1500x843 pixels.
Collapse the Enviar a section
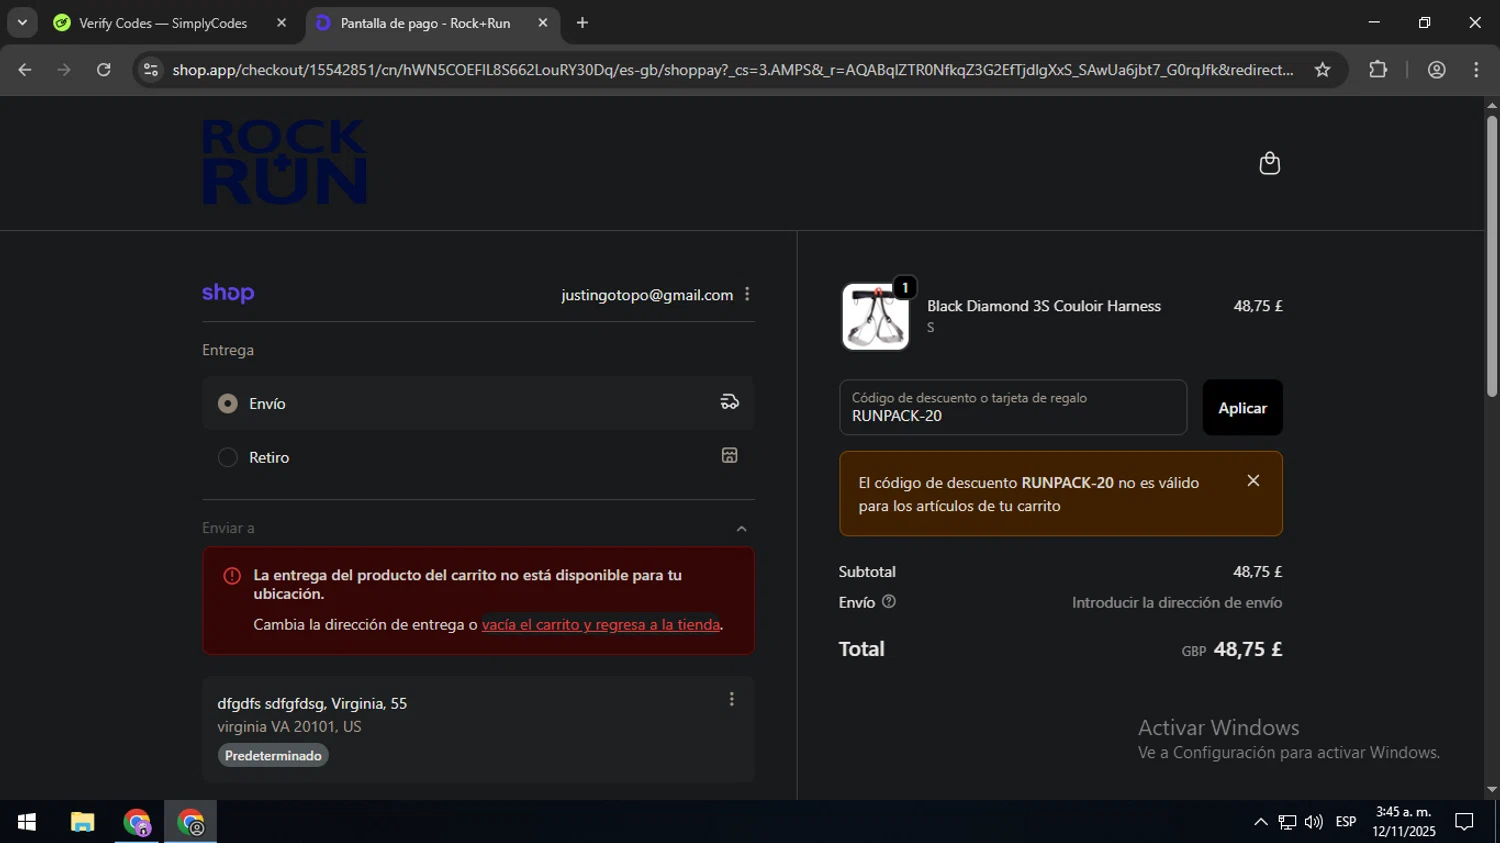pyautogui.click(x=741, y=528)
